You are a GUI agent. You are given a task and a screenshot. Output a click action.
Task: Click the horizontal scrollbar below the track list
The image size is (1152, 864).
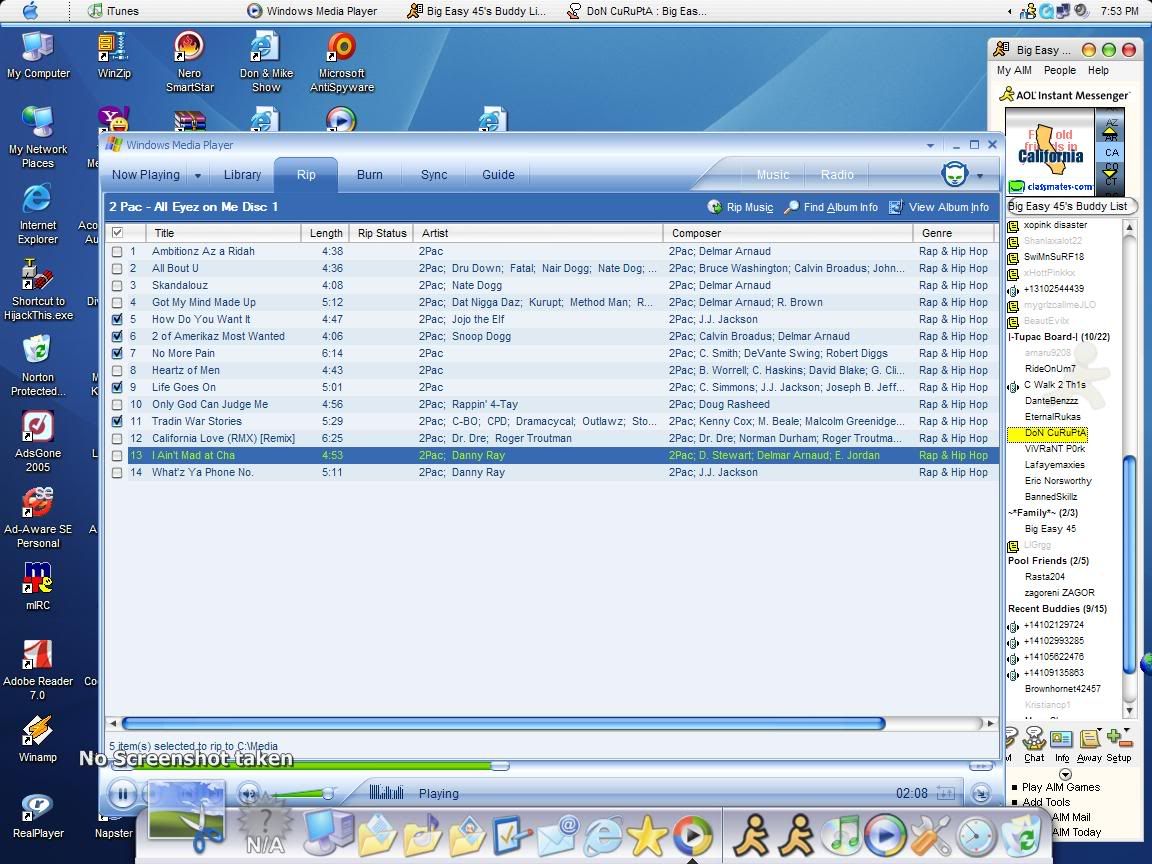coord(500,723)
